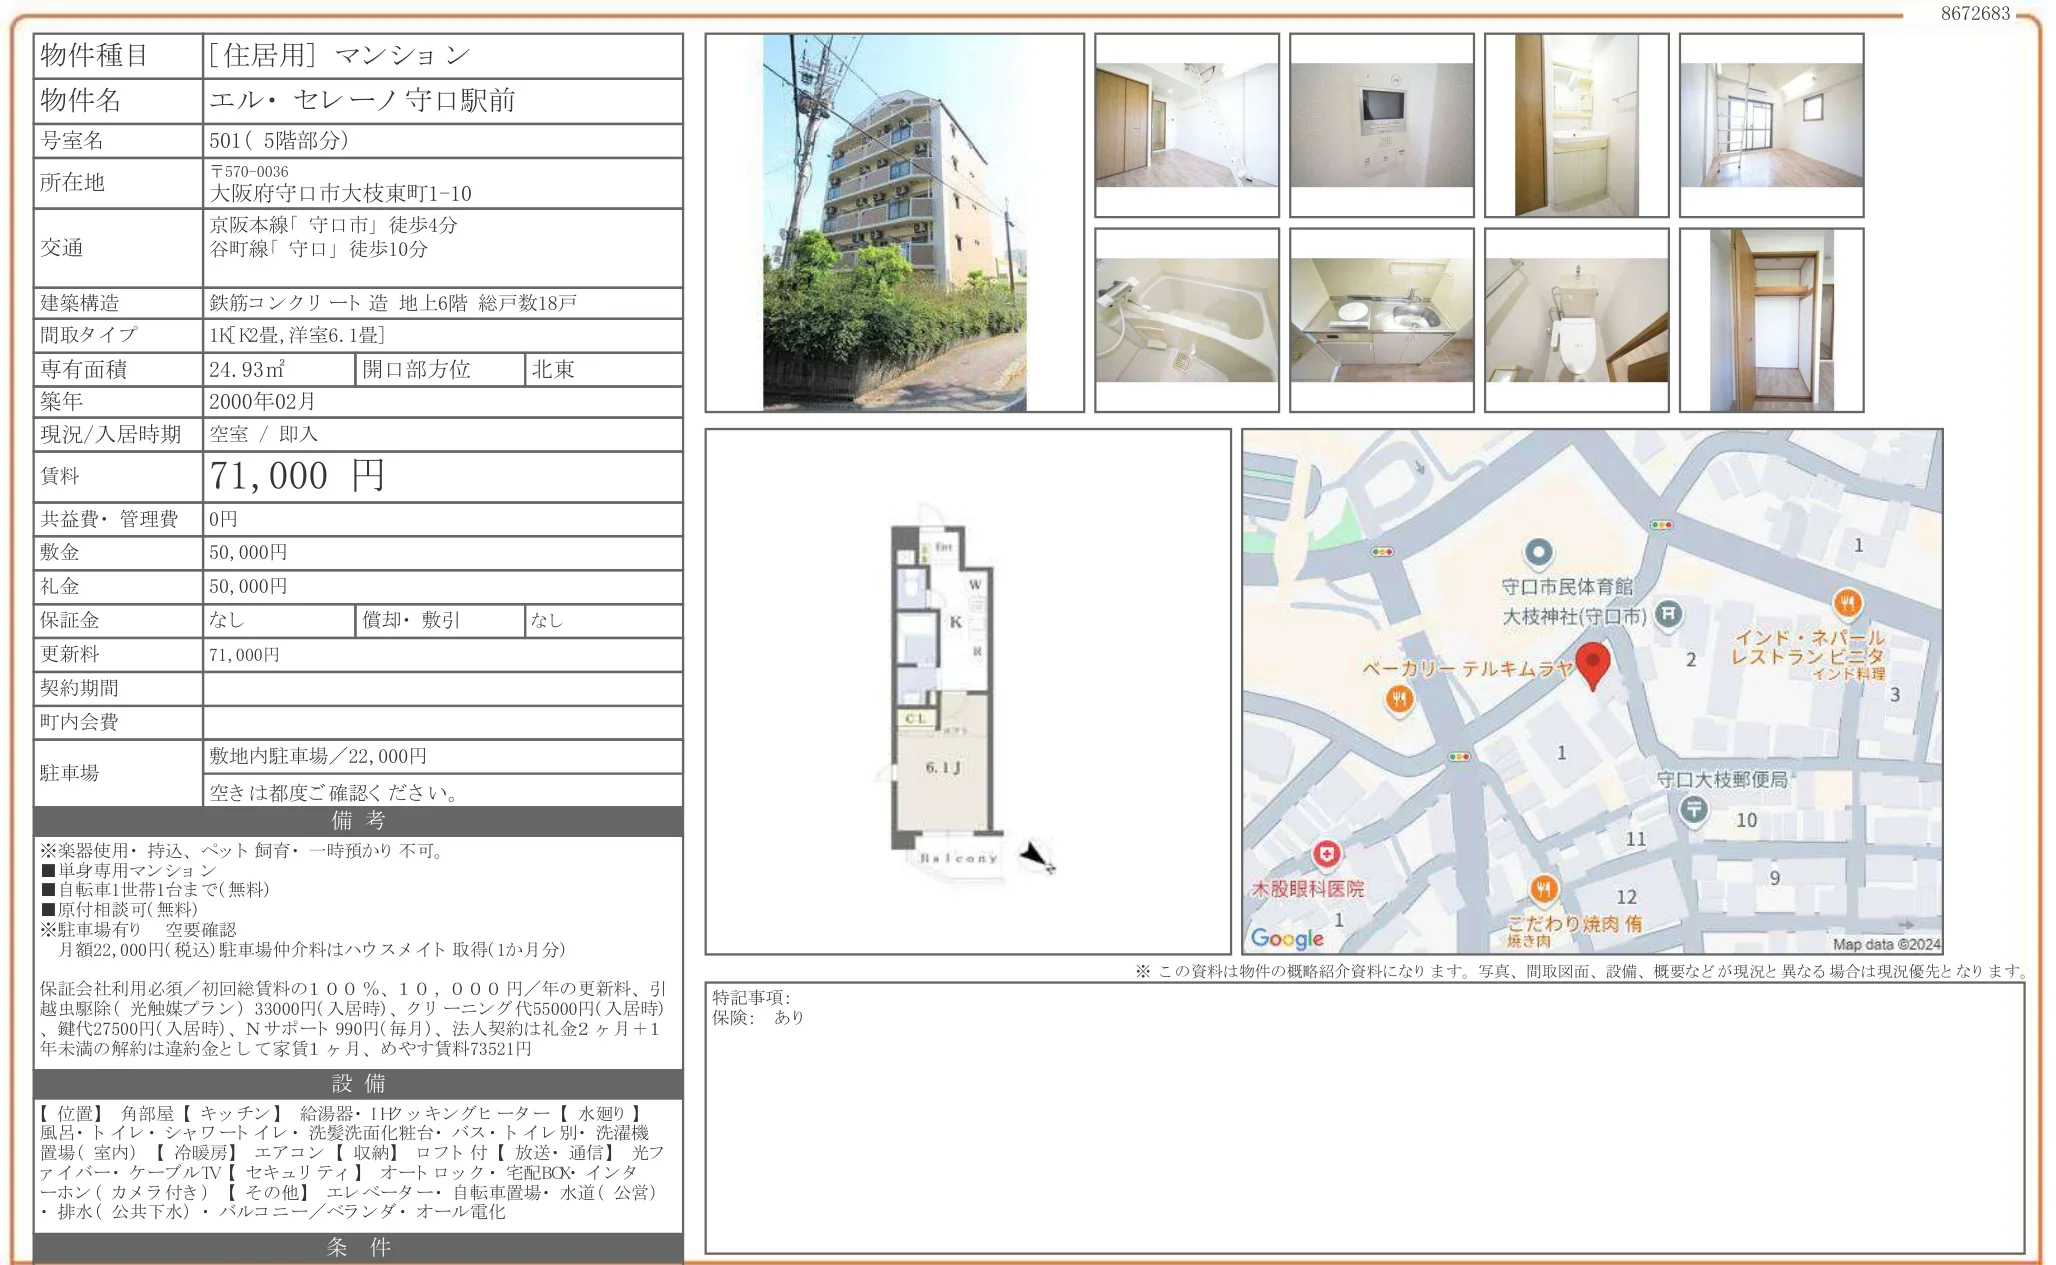Click the 特記事項 notes text box

tap(1364, 1117)
